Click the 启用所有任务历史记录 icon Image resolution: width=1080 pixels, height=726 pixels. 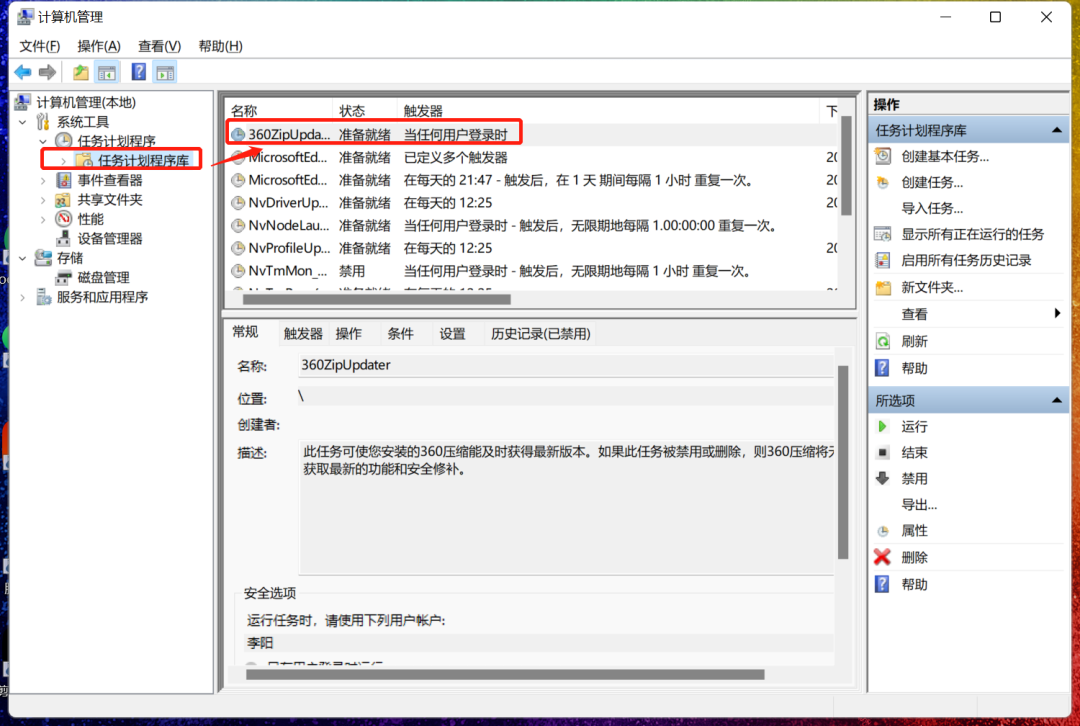(883, 260)
